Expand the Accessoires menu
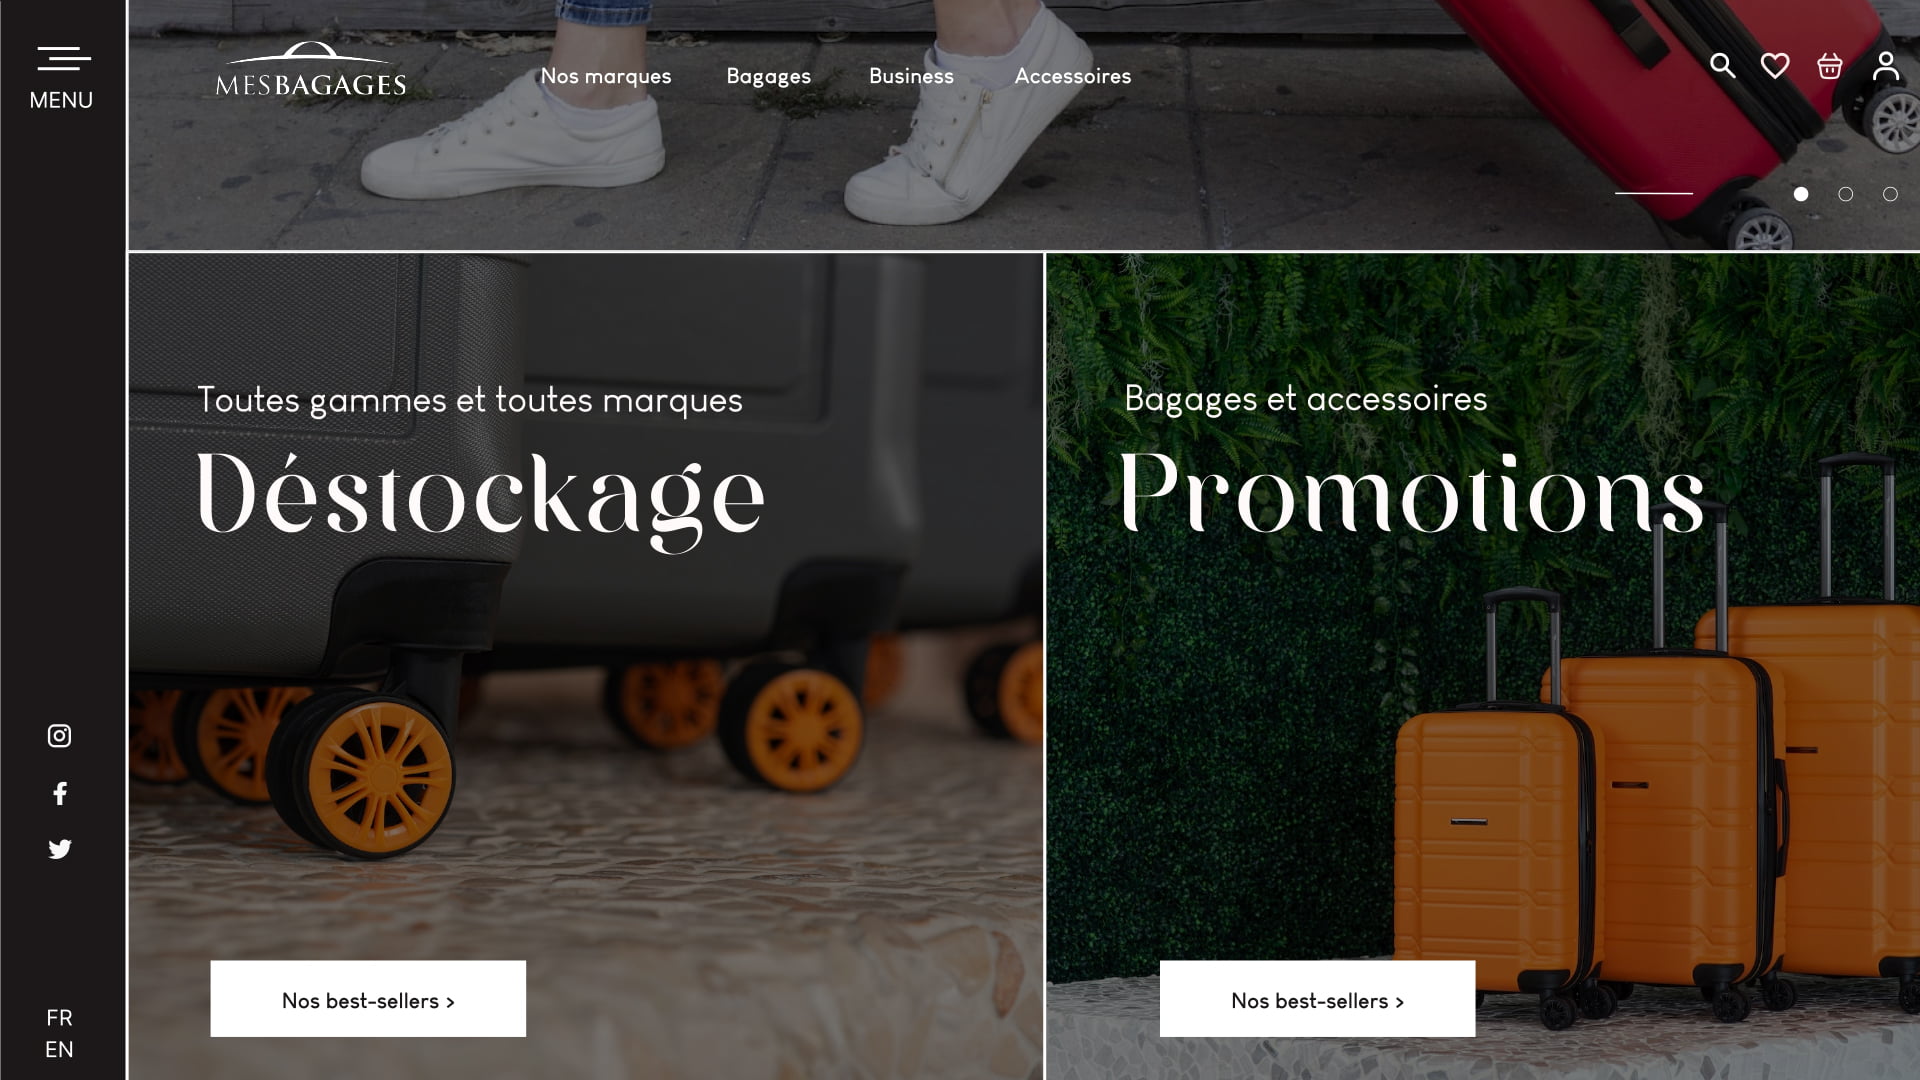The width and height of the screenshot is (1920, 1080). [x=1073, y=76]
